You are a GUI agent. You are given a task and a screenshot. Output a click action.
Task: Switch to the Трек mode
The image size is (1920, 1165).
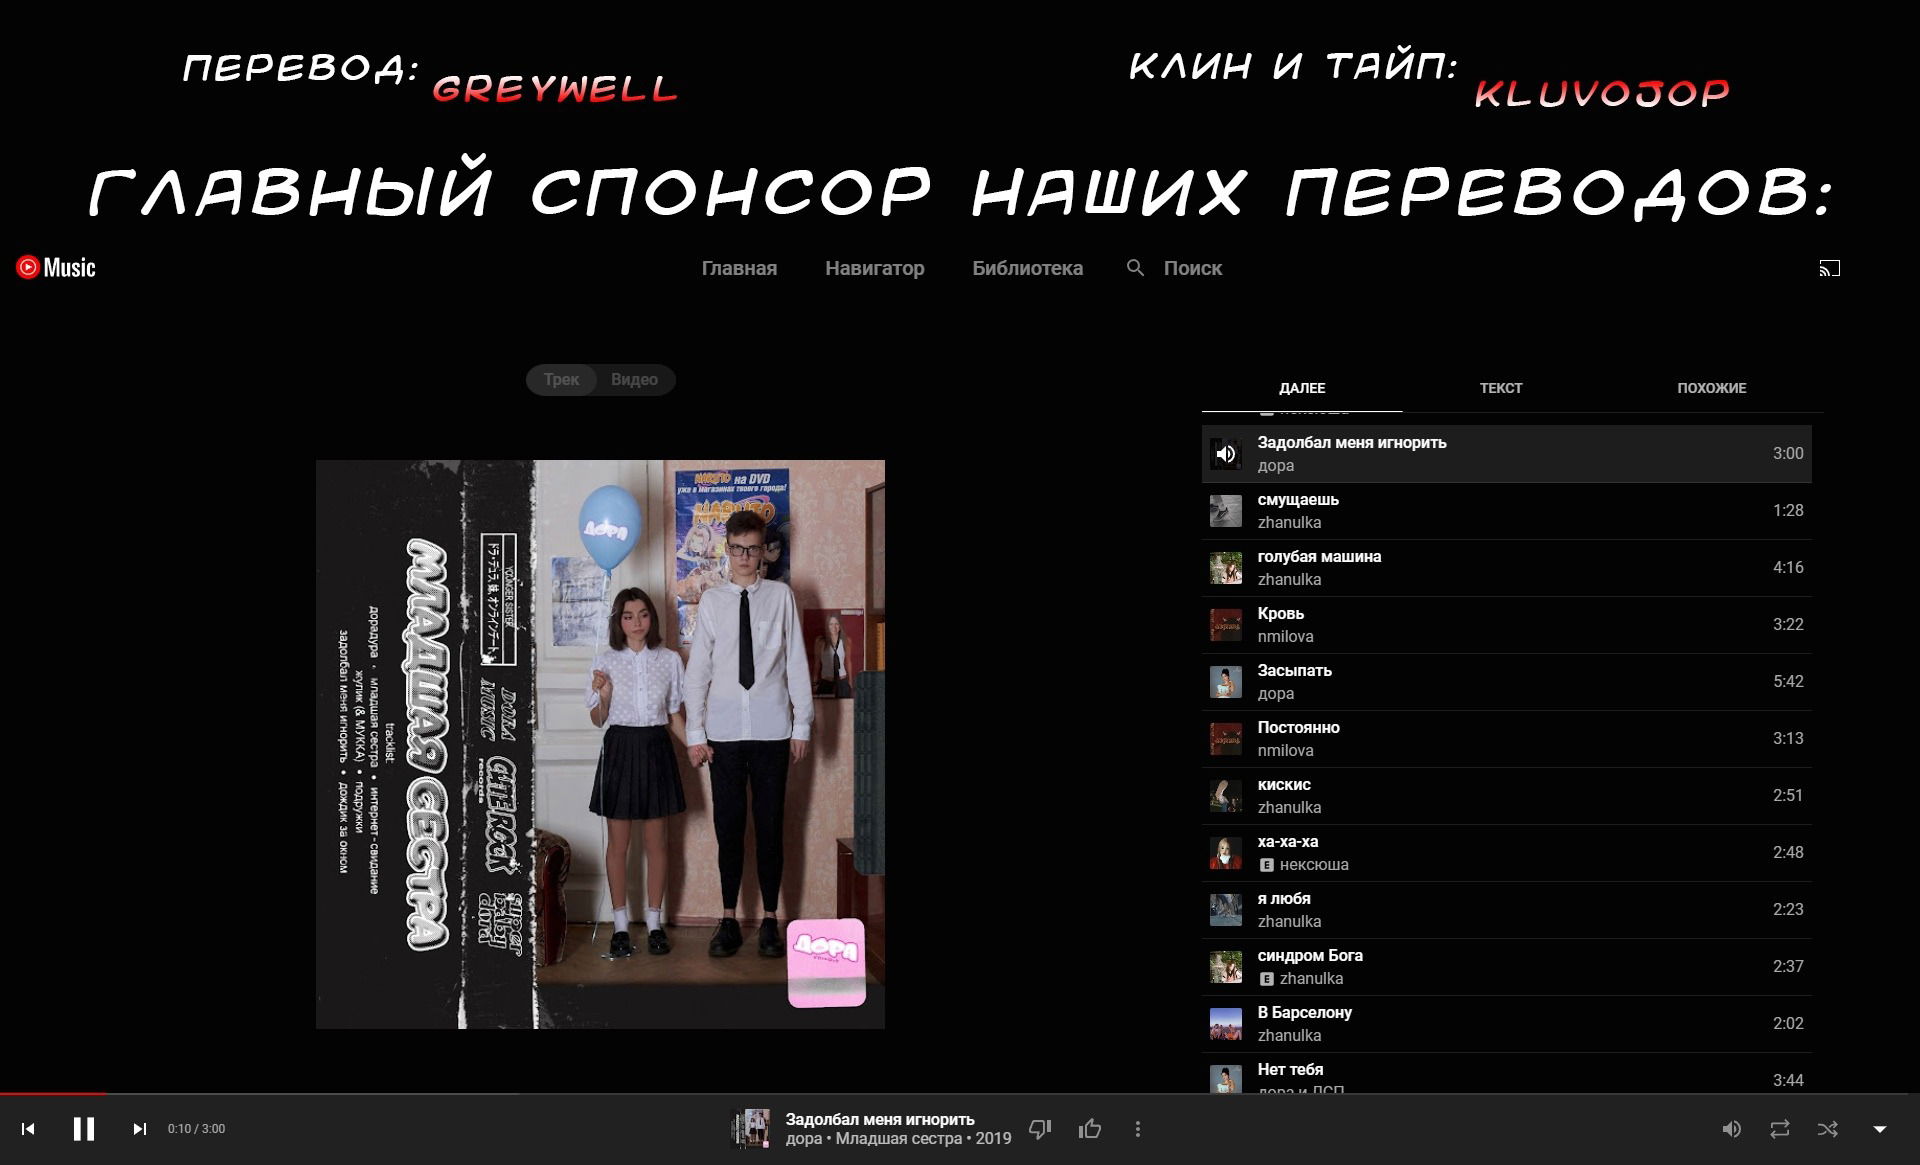coord(561,380)
